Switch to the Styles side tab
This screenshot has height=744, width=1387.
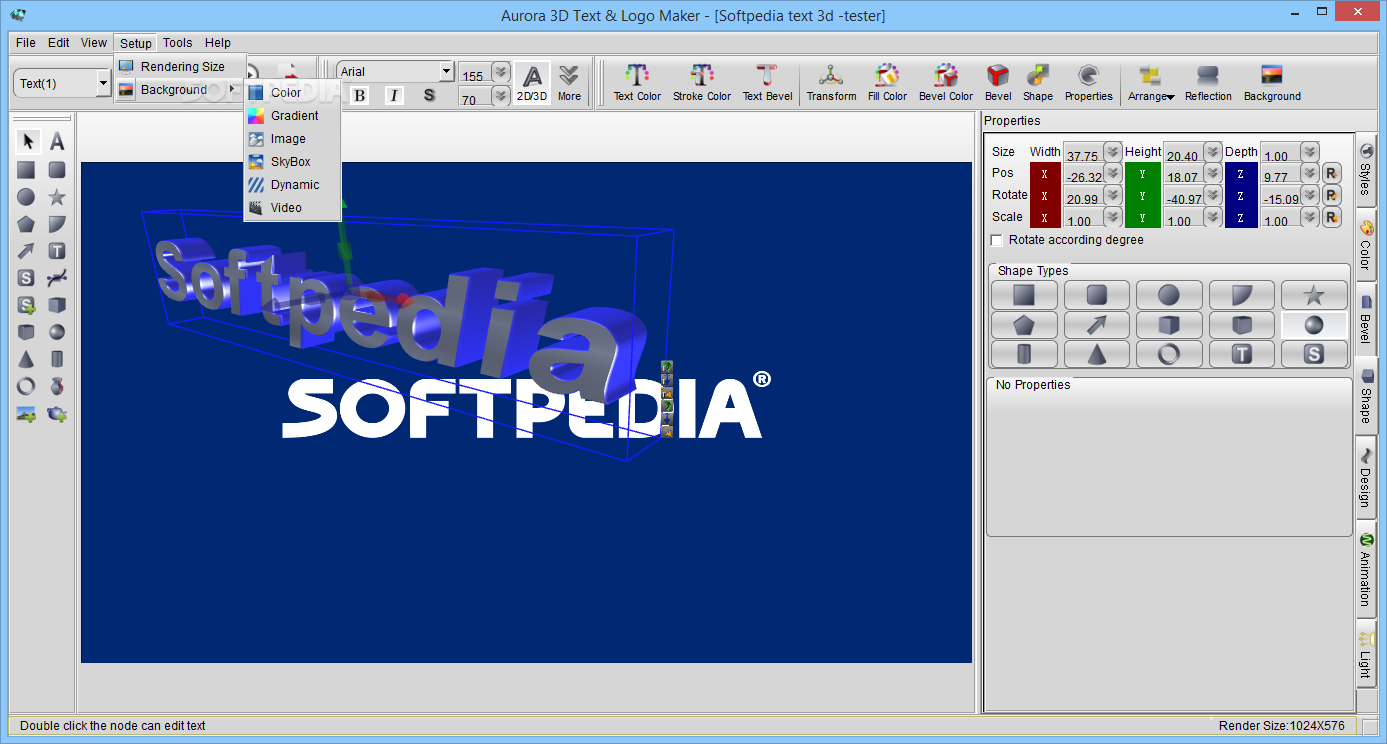tap(1367, 169)
